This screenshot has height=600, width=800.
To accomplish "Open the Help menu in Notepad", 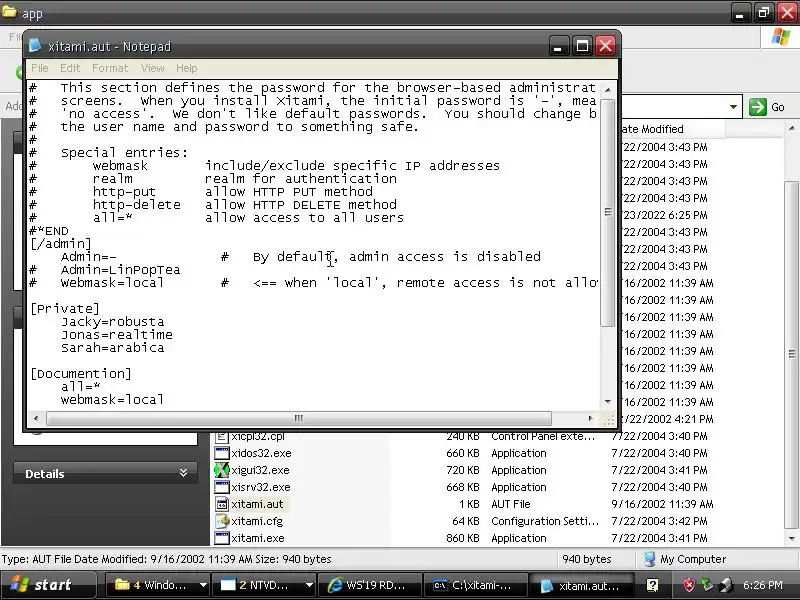I will click(x=187, y=68).
